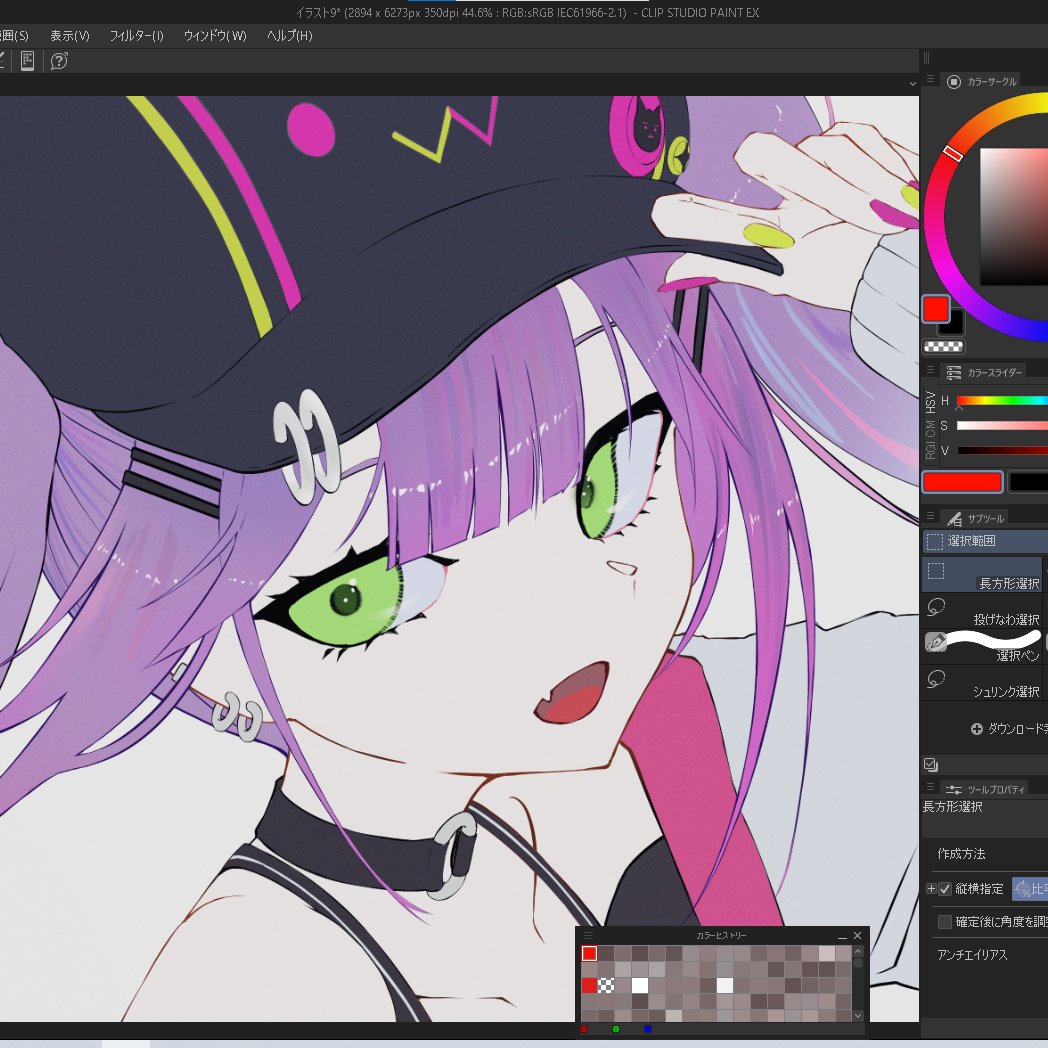Viewport: 1048px width, 1048px height.
Task: Click the small red square below color history
Action: coord(583,1029)
